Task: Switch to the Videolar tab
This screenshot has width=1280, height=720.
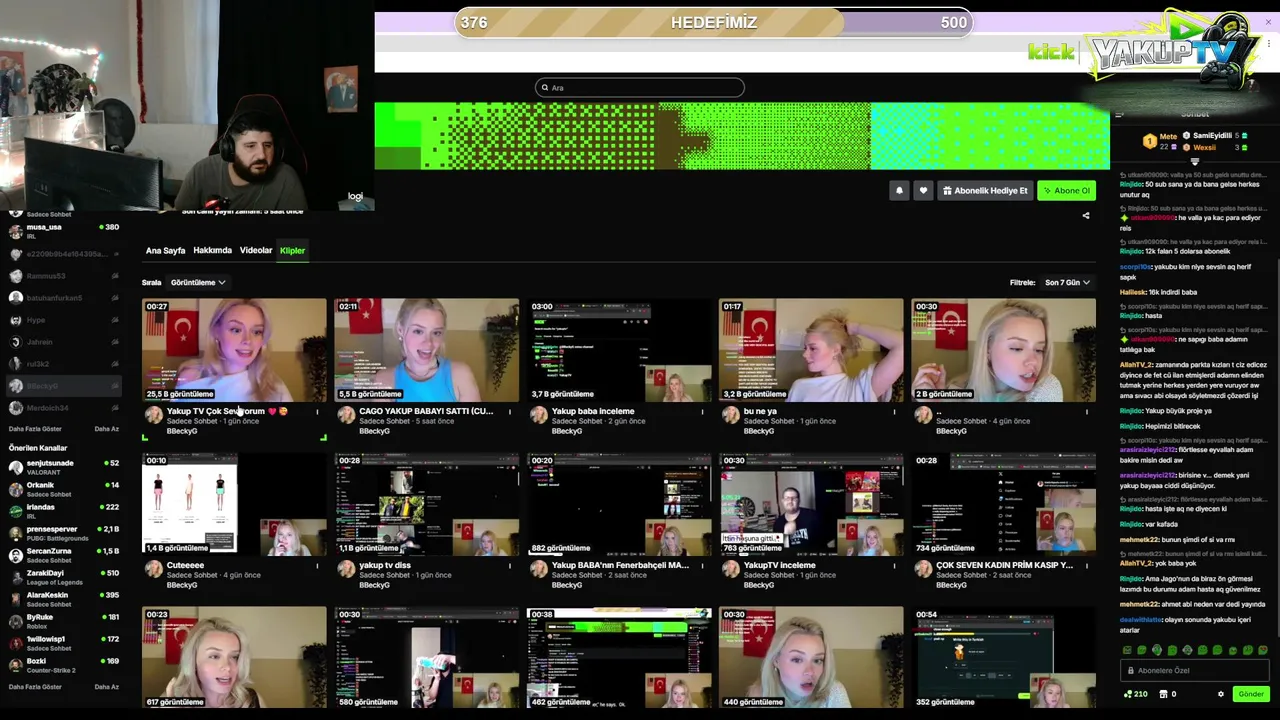Action: (256, 251)
